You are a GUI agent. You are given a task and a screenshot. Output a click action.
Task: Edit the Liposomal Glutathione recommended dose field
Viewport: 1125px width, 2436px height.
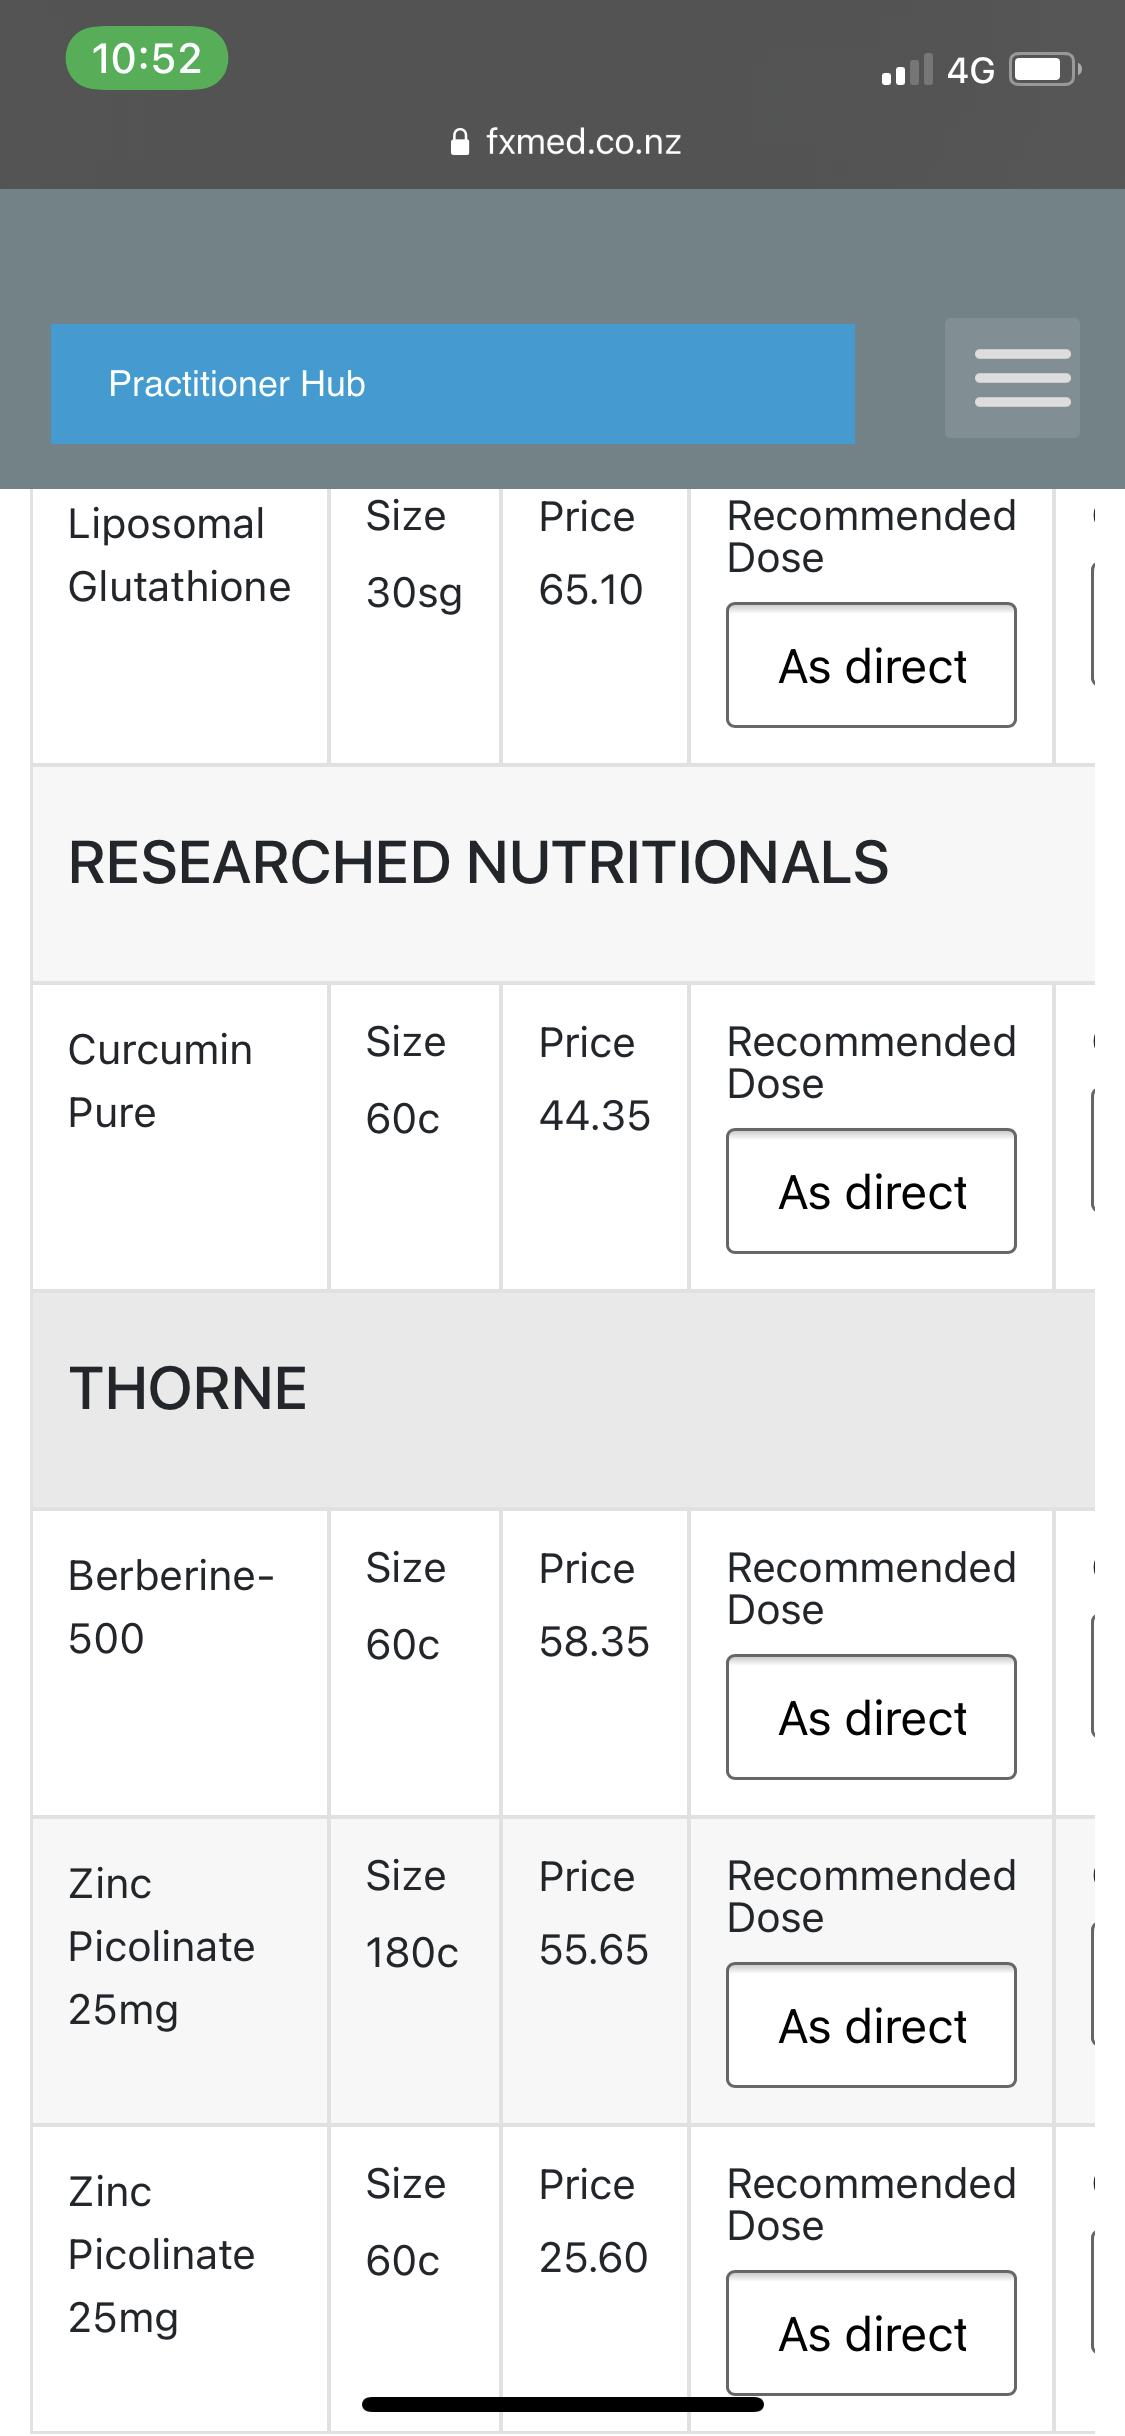(871, 665)
